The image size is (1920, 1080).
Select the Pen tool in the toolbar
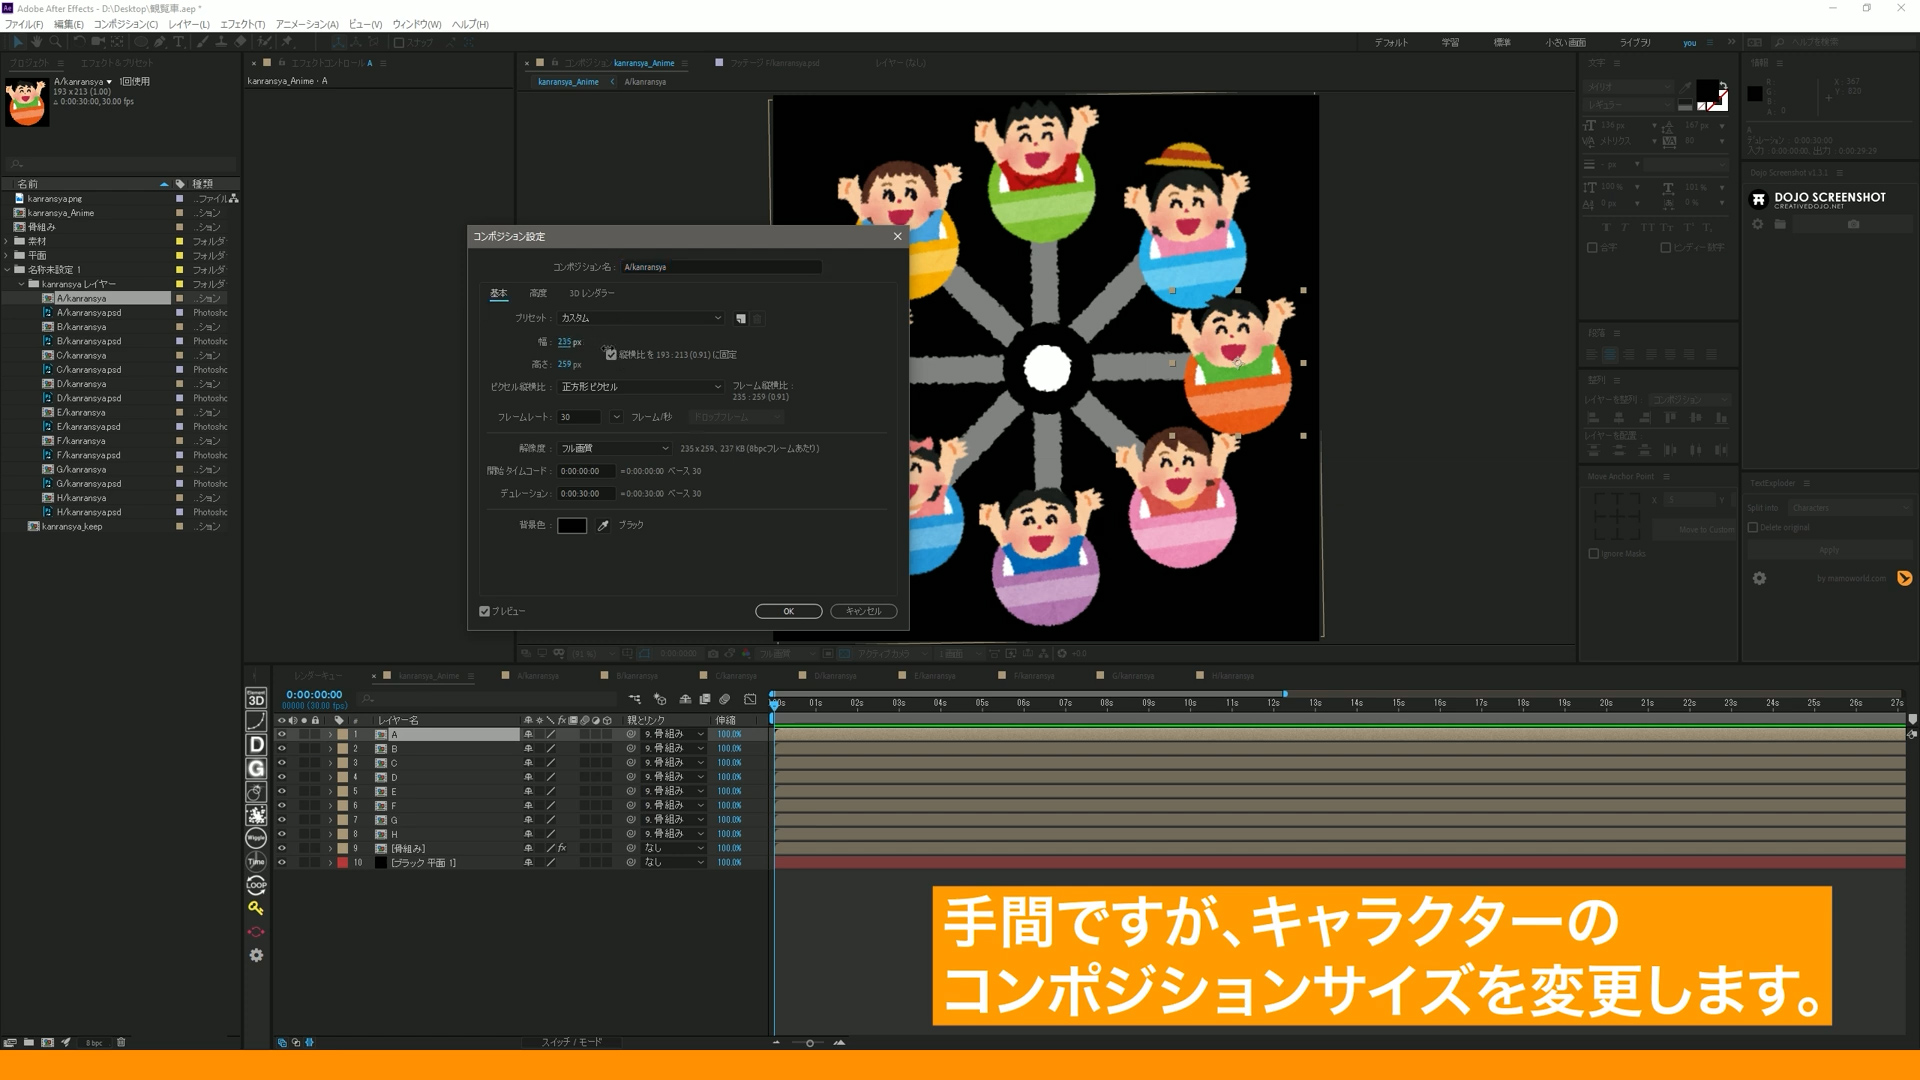(159, 42)
